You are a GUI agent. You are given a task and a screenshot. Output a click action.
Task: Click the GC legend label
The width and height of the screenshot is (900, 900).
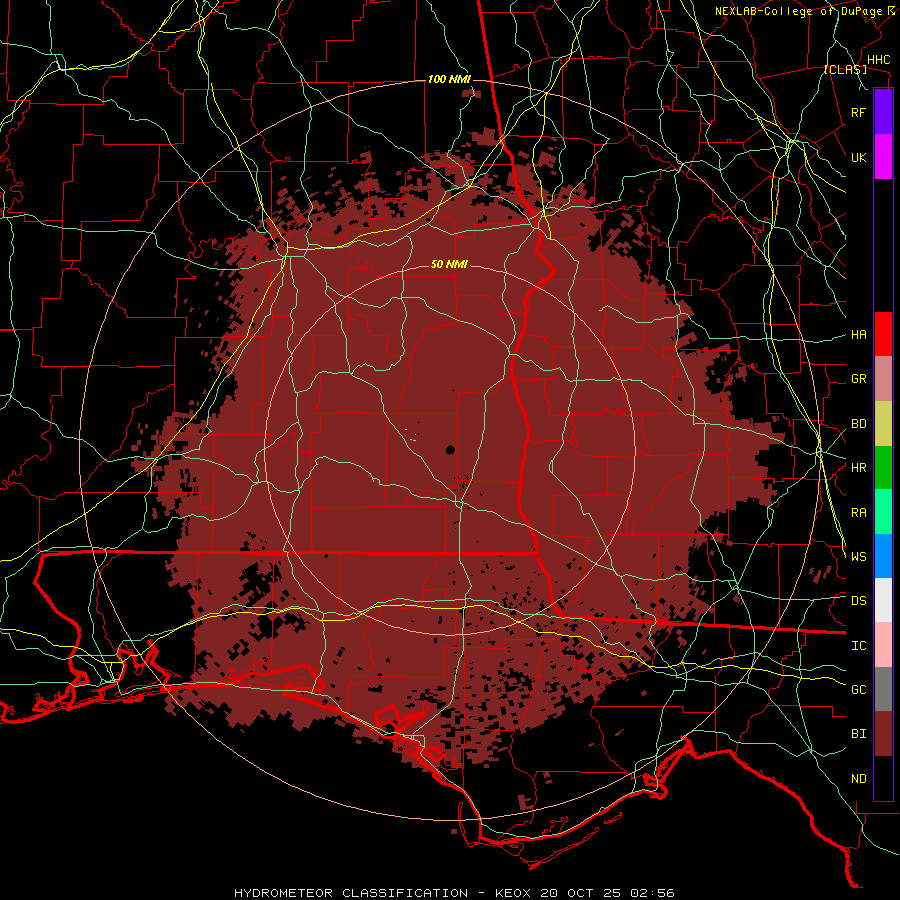pos(858,690)
